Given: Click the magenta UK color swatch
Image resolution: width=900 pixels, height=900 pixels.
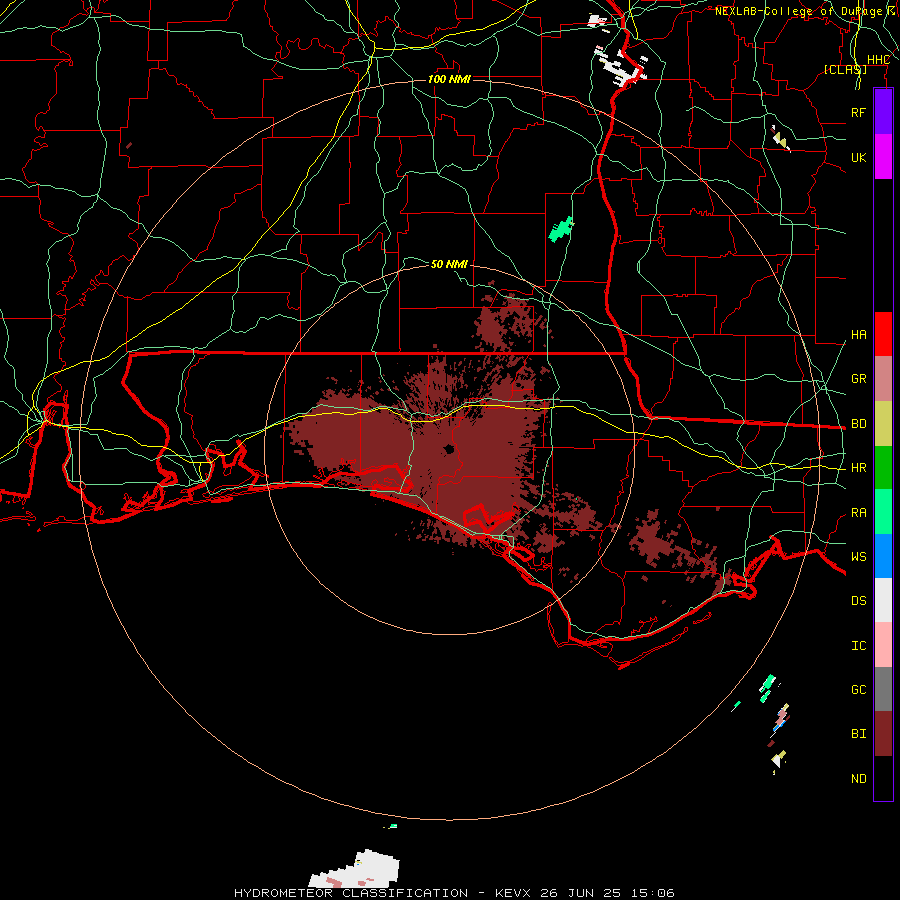Looking at the screenshot, I should pyautogui.click(x=883, y=156).
